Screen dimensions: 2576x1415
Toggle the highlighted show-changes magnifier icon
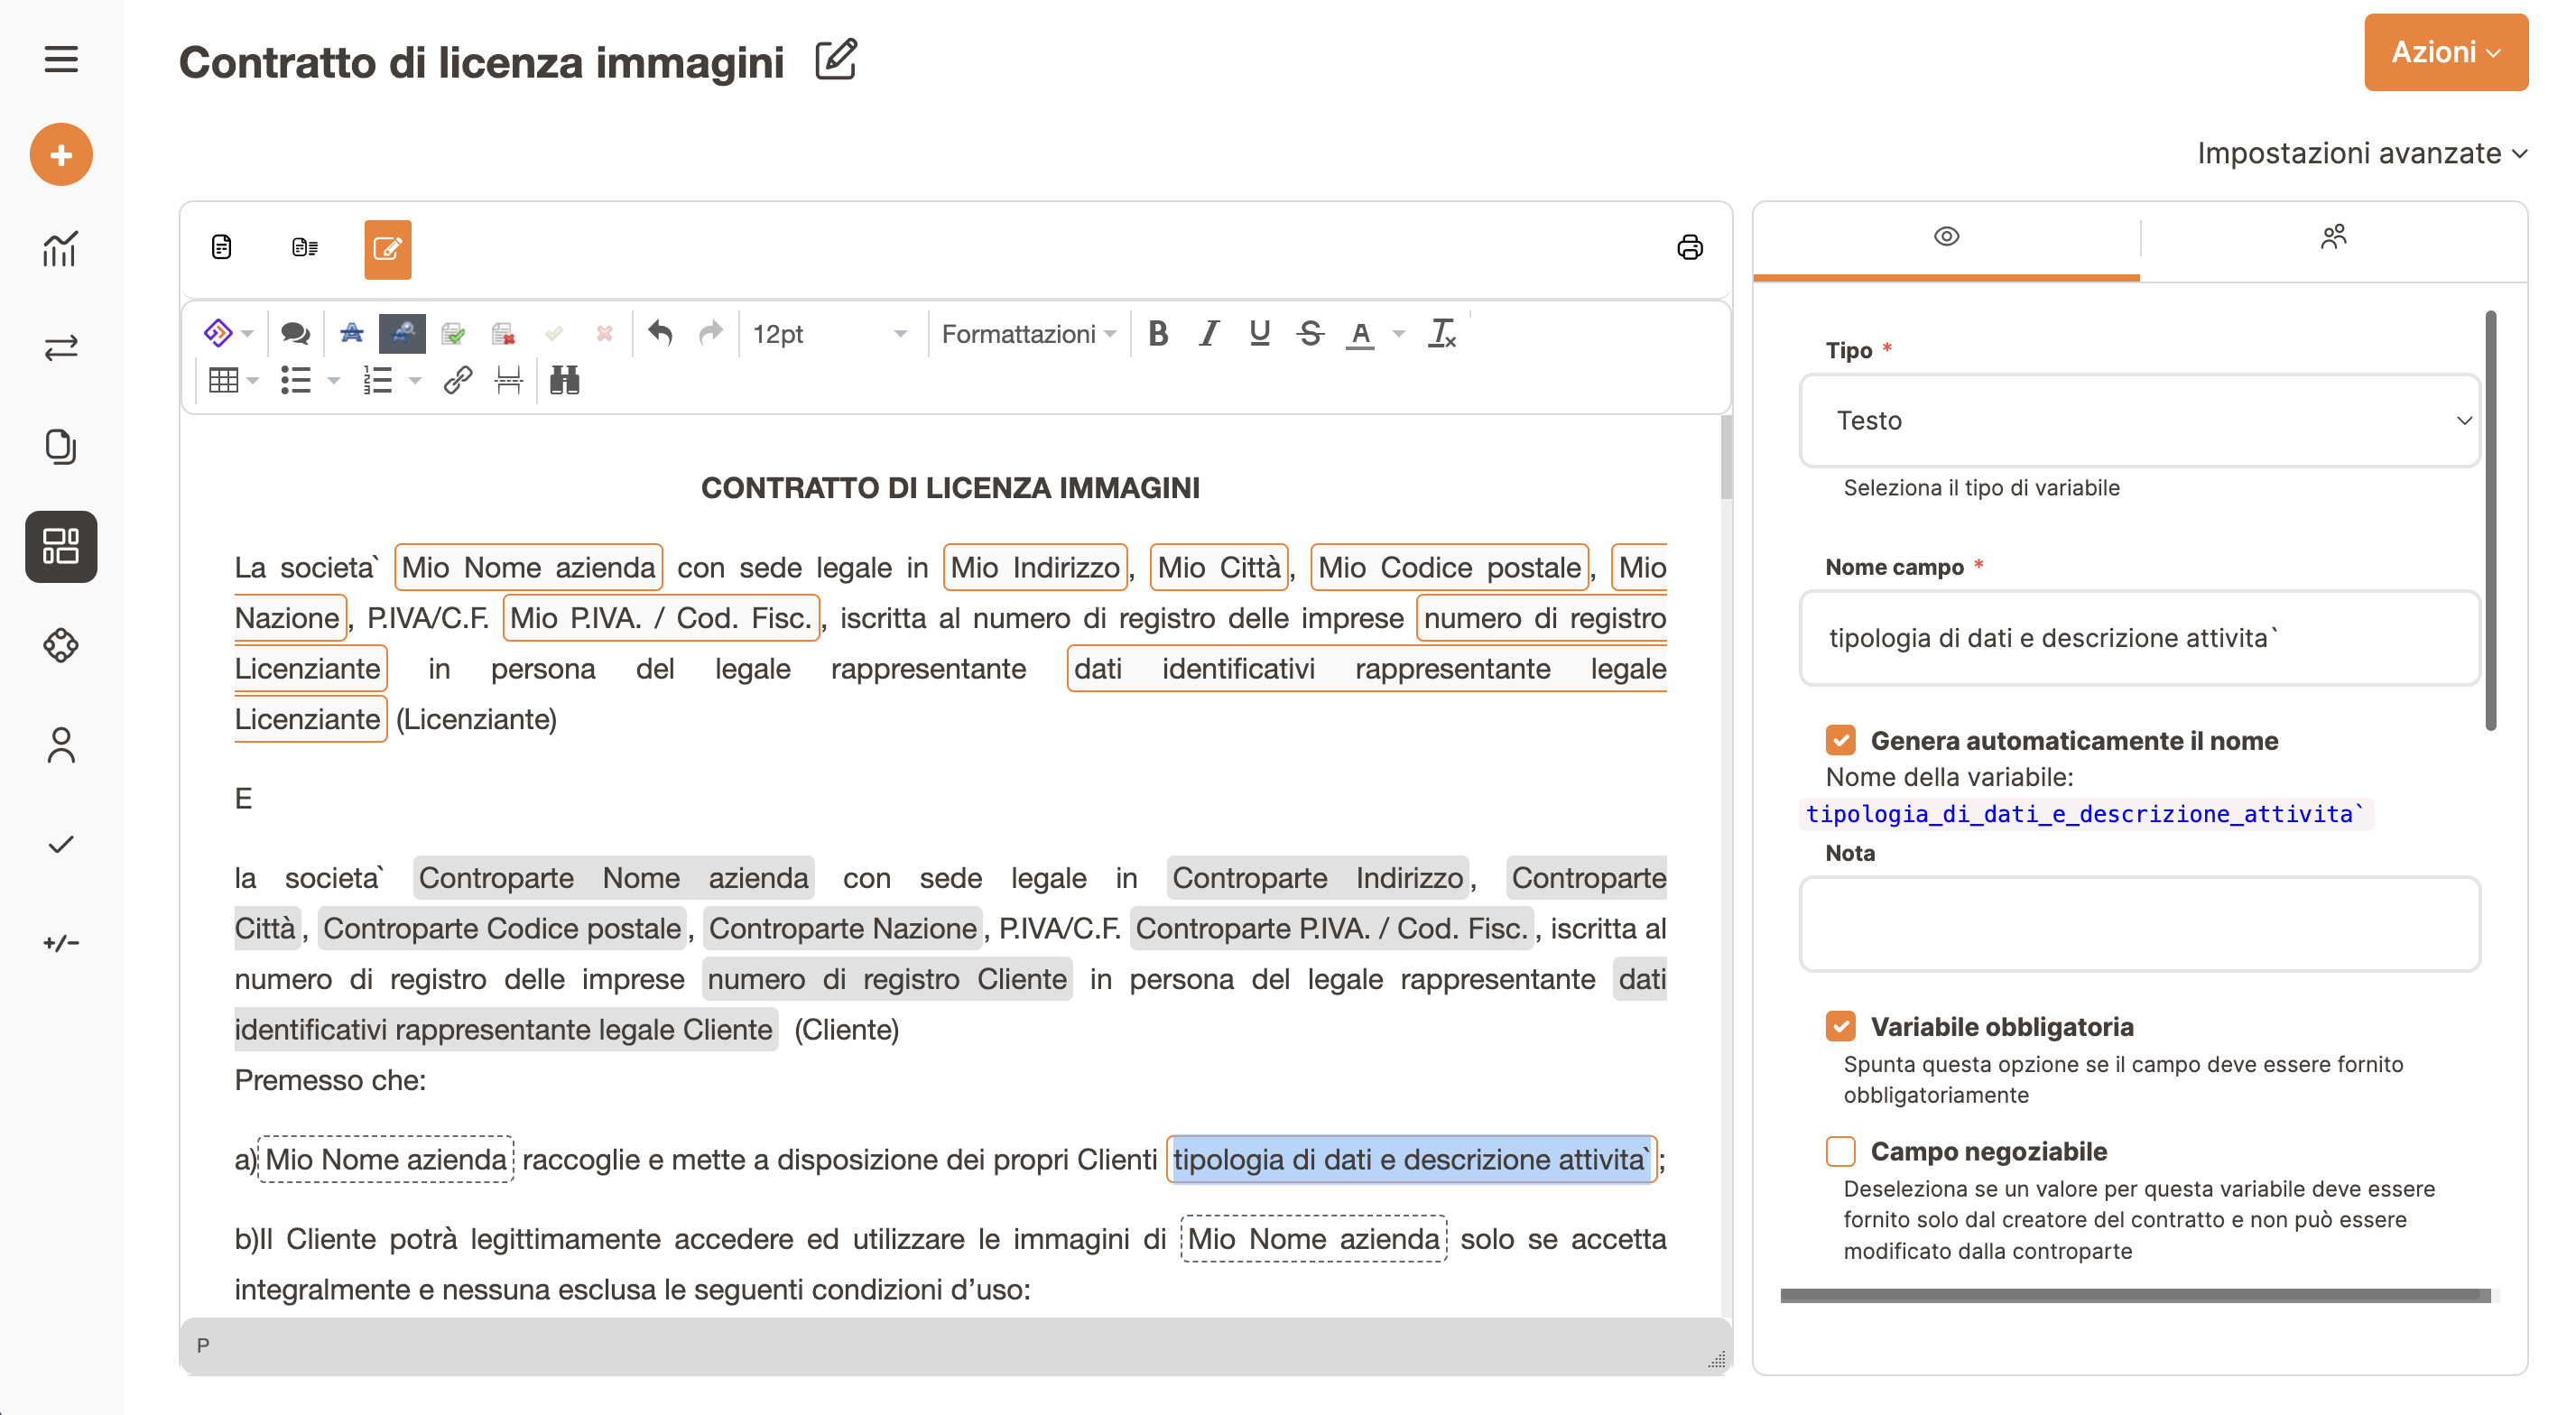click(x=402, y=333)
